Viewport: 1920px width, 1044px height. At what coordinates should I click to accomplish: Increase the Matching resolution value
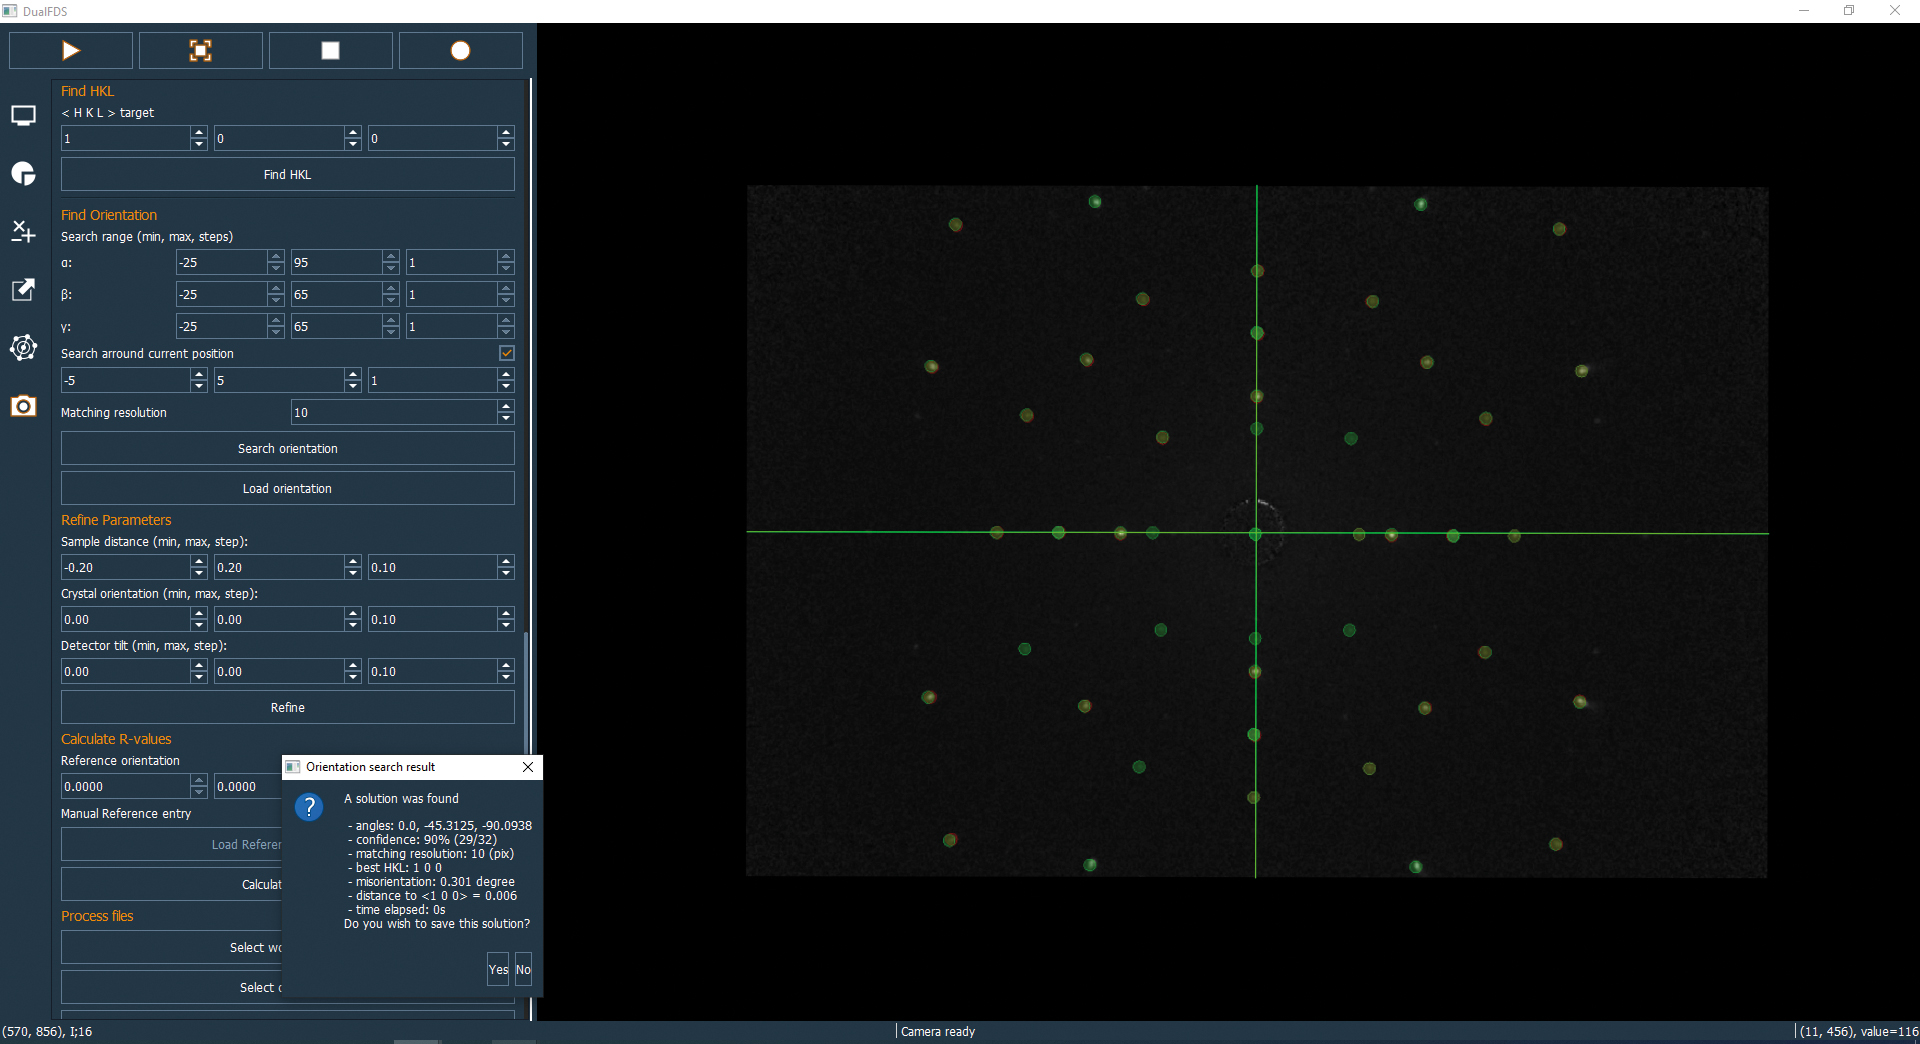coord(506,407)
